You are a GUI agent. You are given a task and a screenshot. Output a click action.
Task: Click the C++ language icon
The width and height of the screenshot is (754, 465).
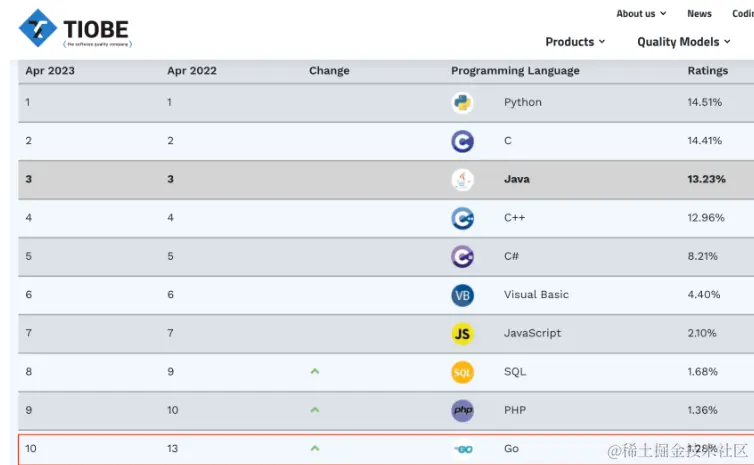(462, 218)
